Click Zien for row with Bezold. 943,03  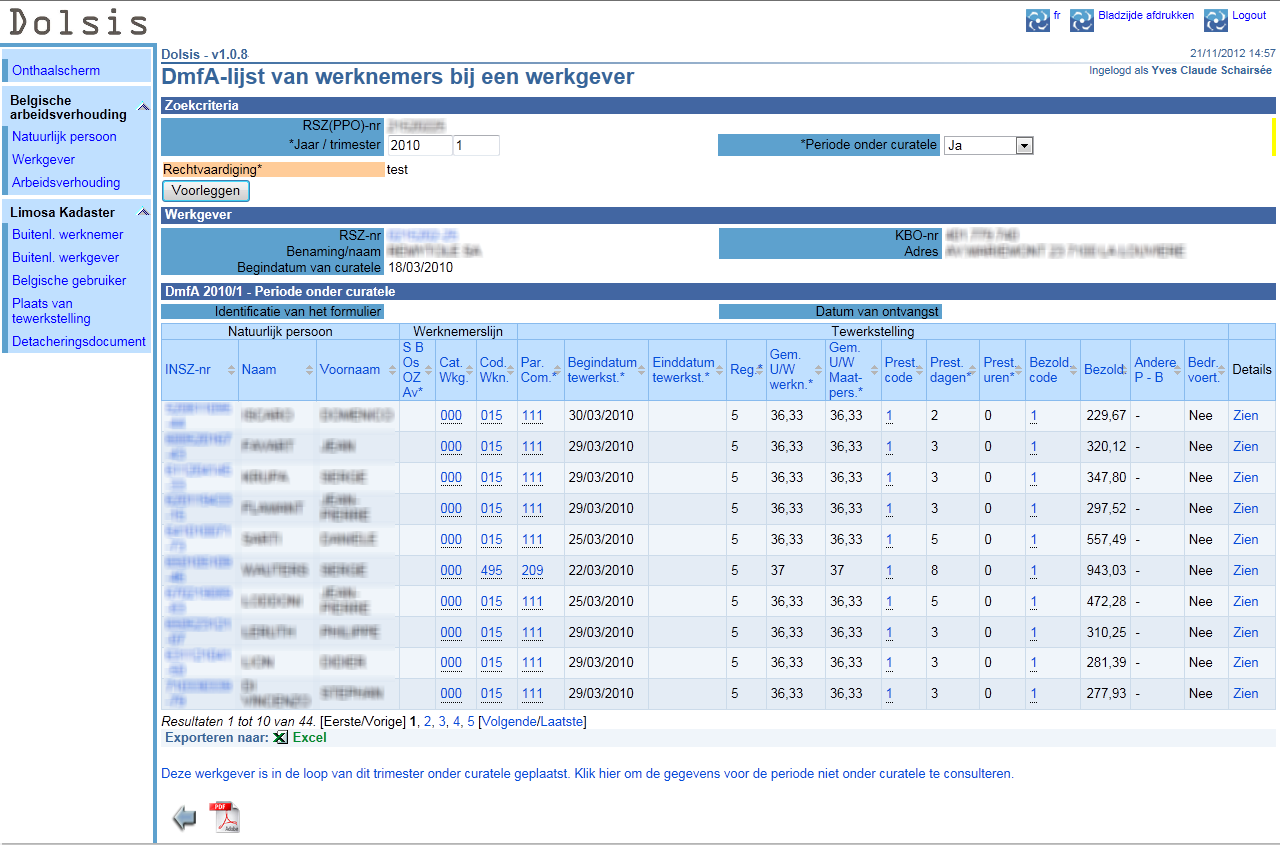pos(1246,571)
